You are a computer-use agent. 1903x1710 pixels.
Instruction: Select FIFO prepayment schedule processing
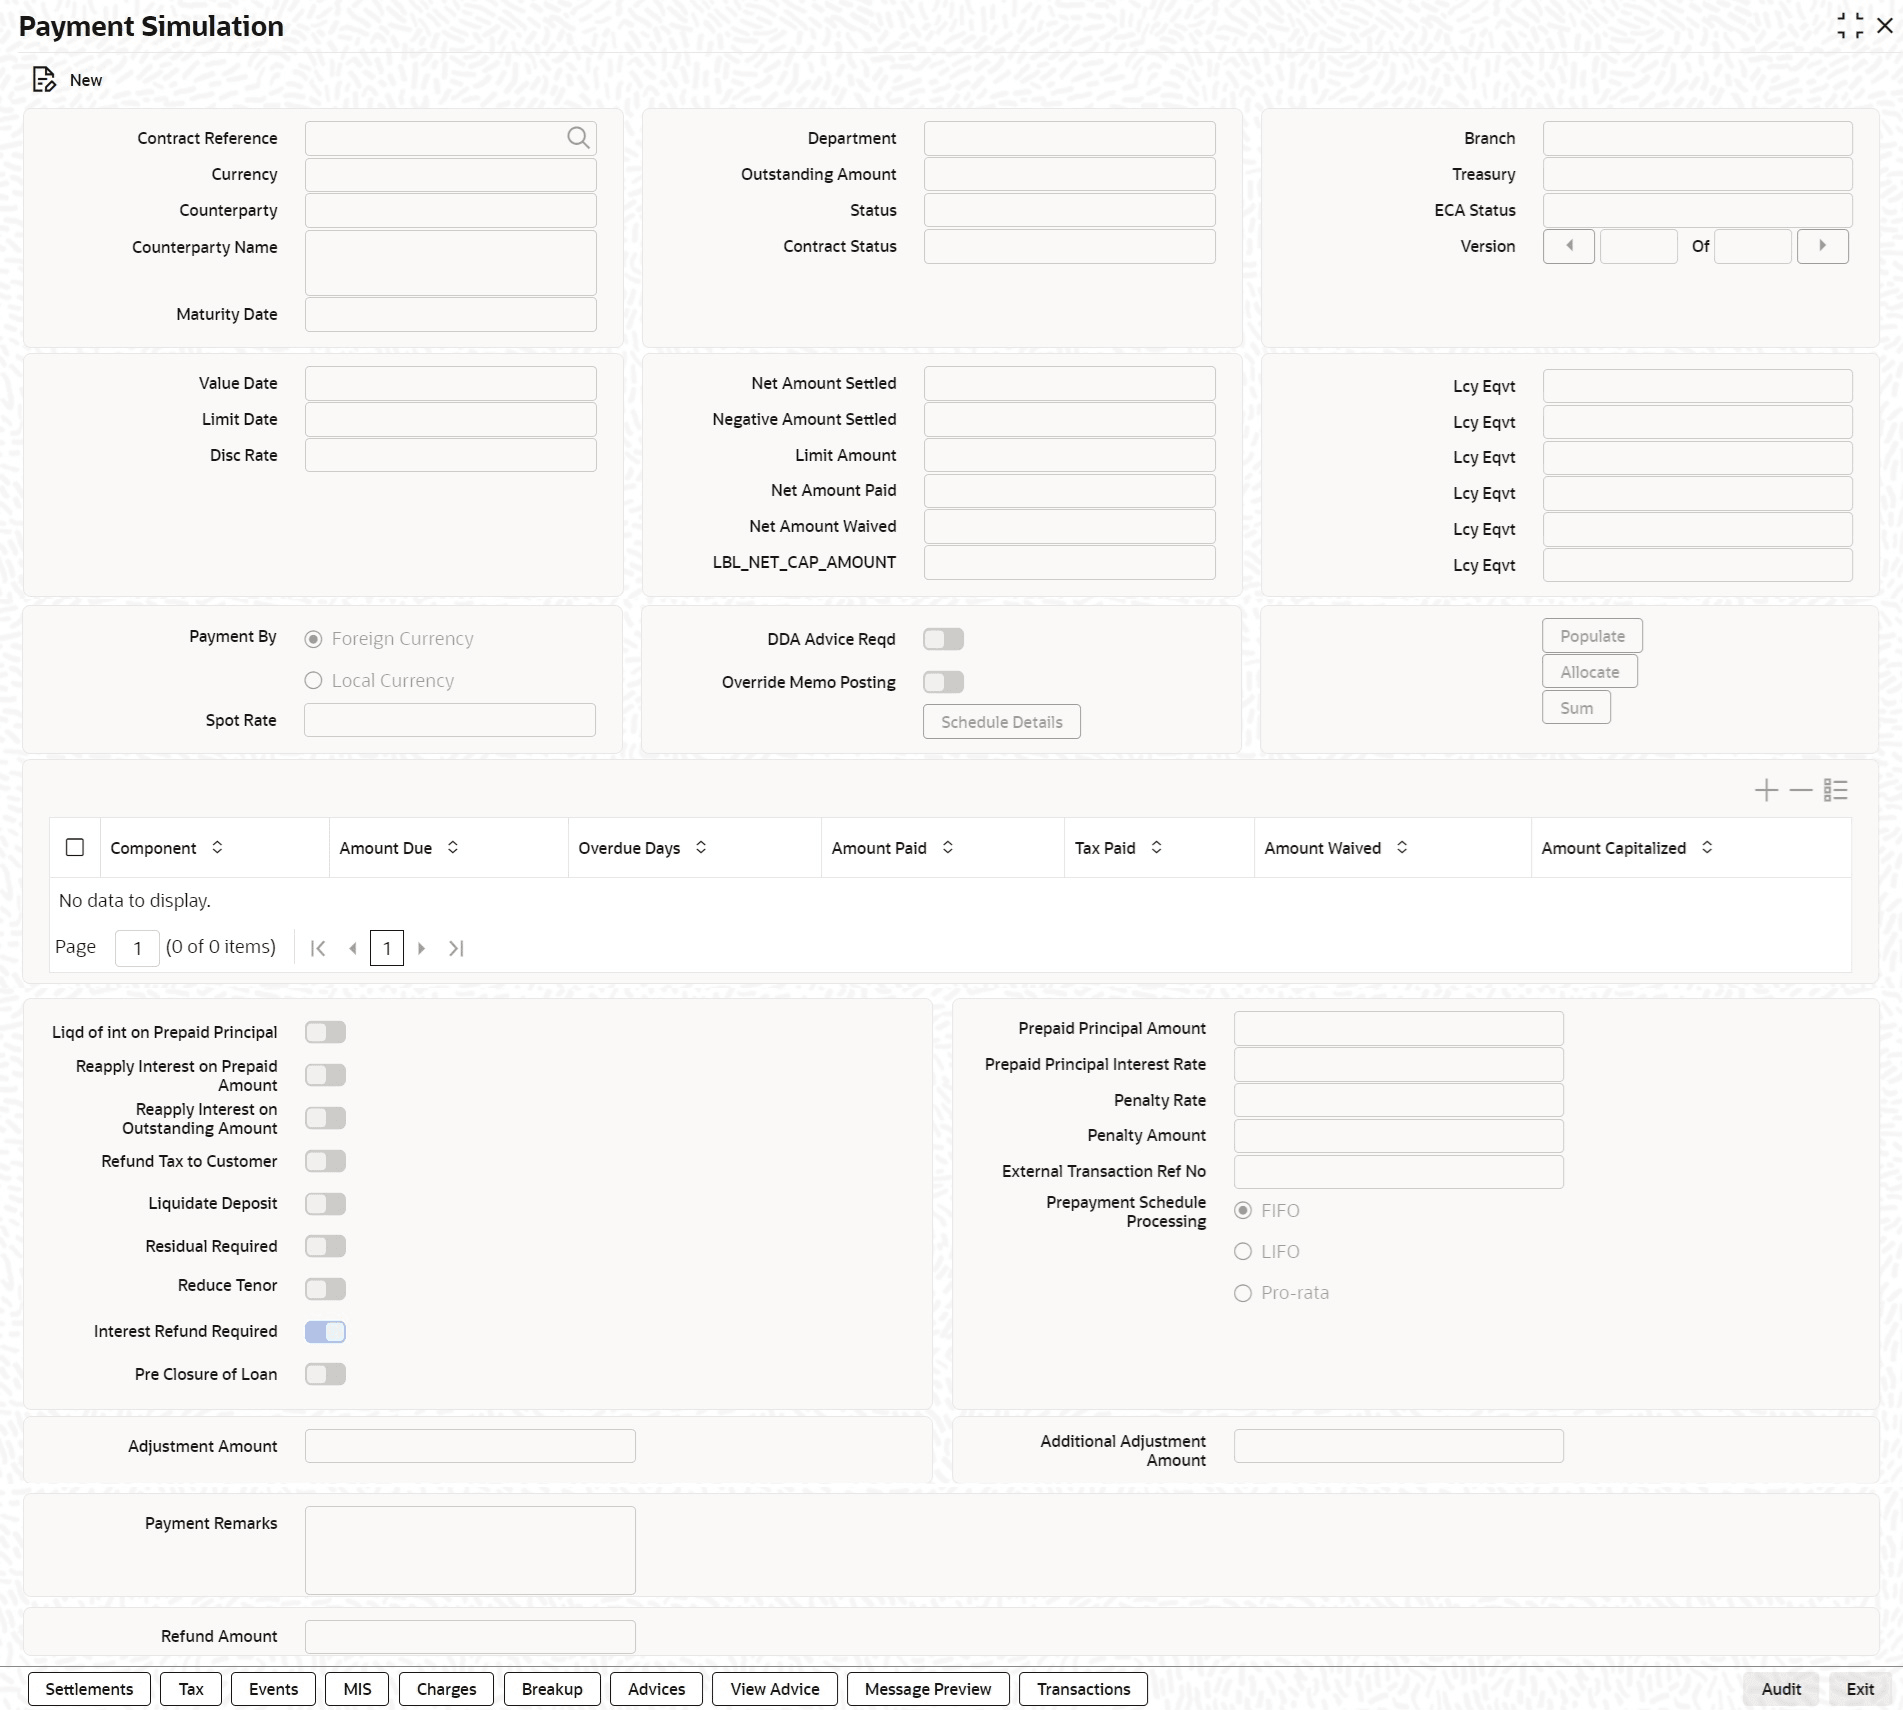[1243, 1211]
